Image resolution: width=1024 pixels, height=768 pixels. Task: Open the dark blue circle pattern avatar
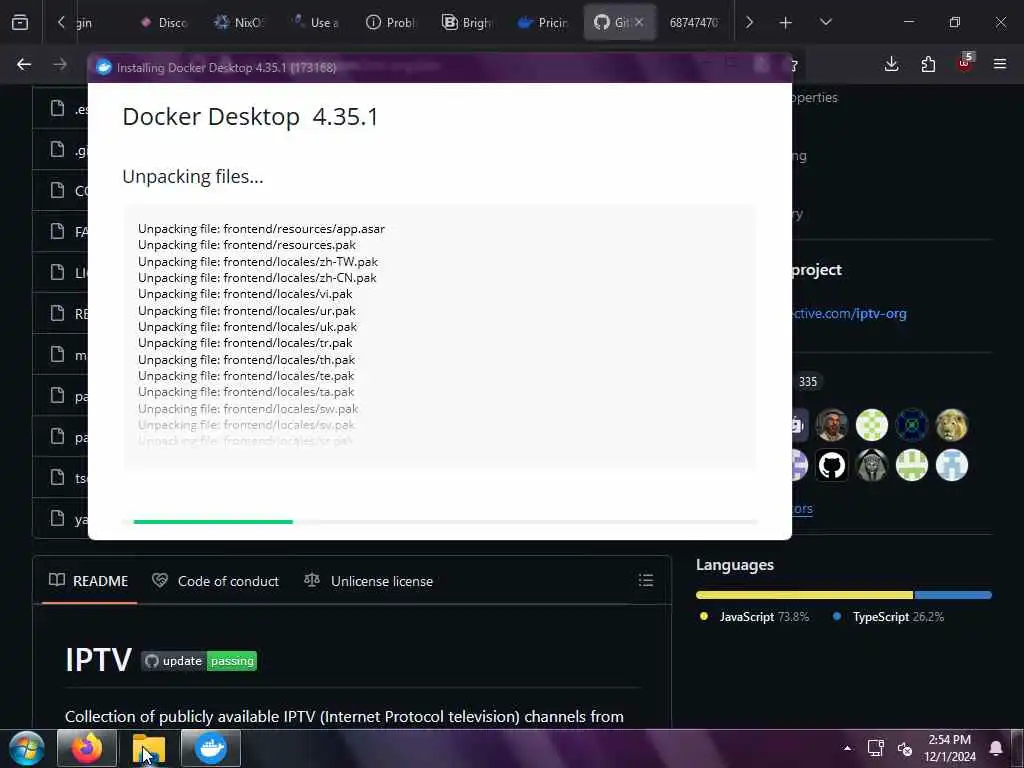tap(912, 425)
